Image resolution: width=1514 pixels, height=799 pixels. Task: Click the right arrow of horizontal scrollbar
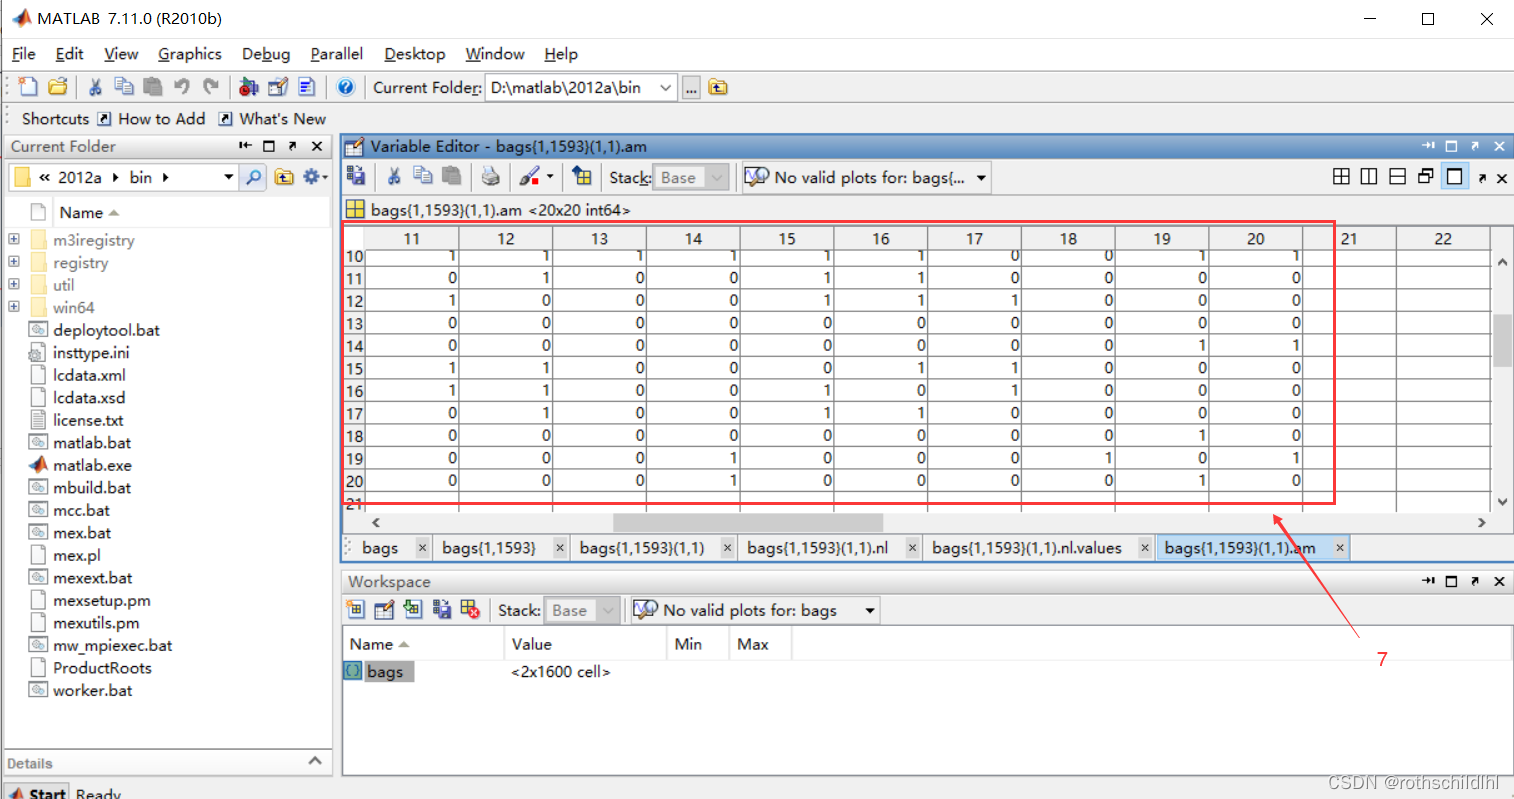(x=1481, y=522)
